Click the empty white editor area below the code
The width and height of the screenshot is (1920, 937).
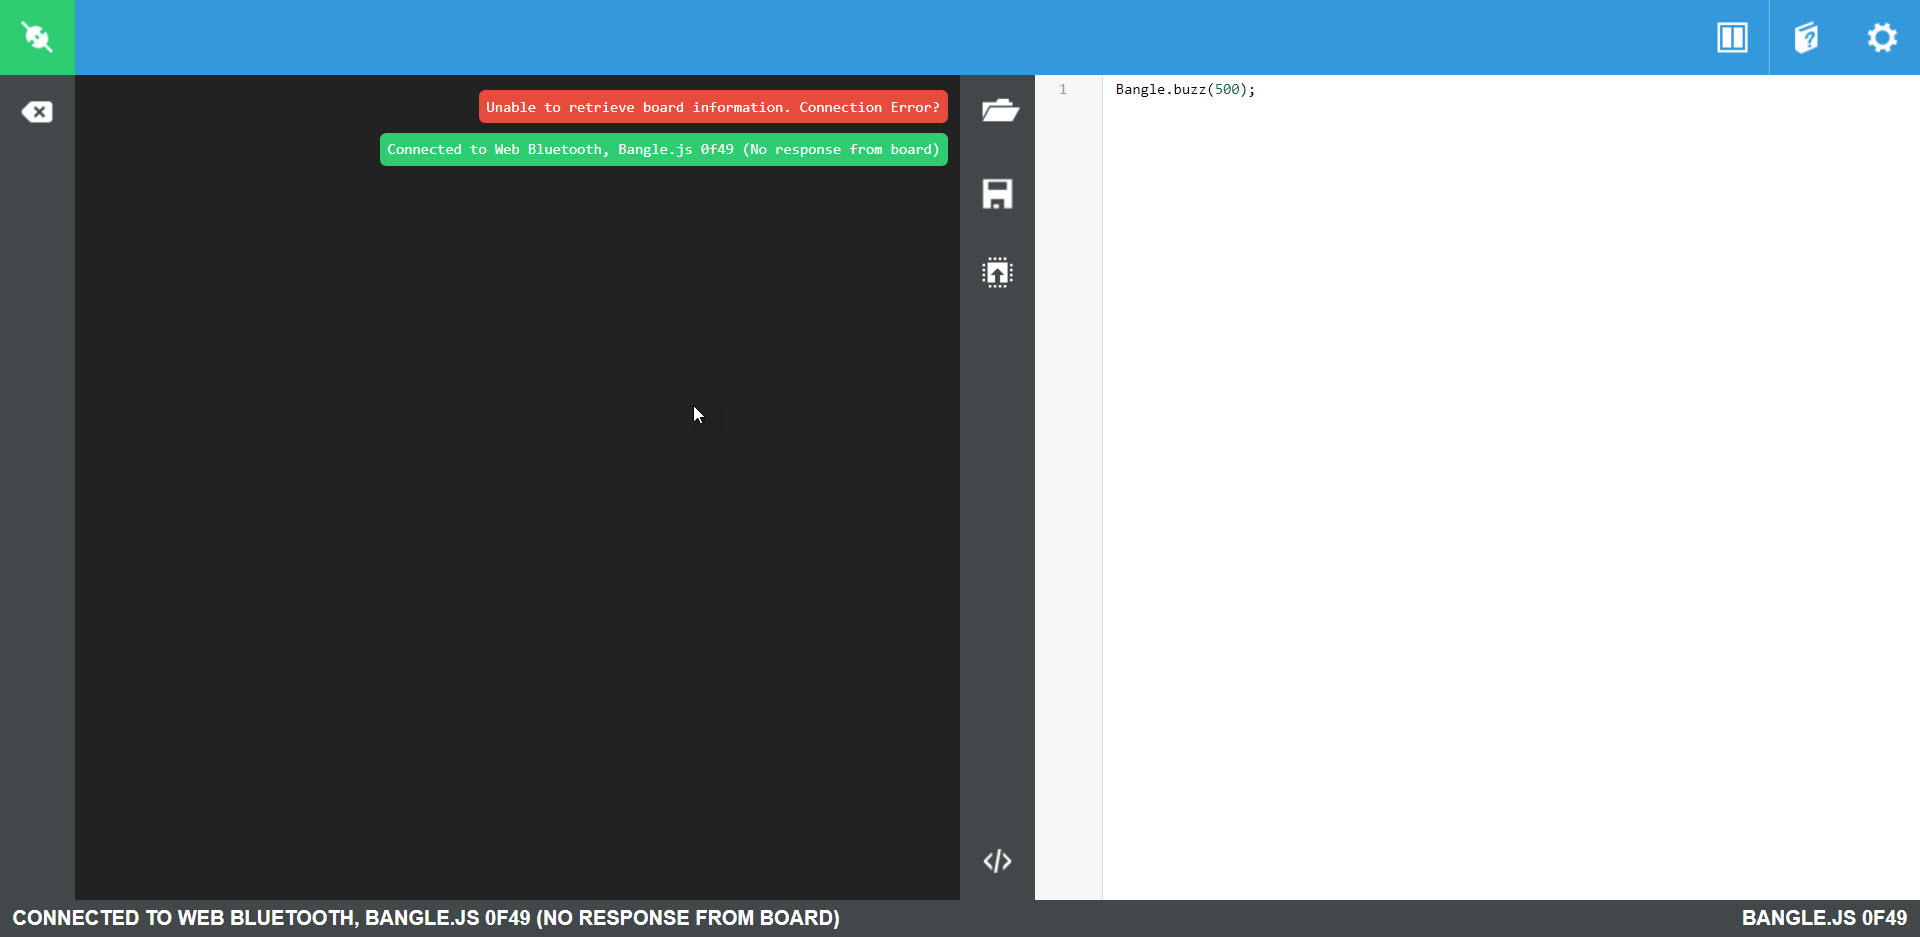(1500, 500)
